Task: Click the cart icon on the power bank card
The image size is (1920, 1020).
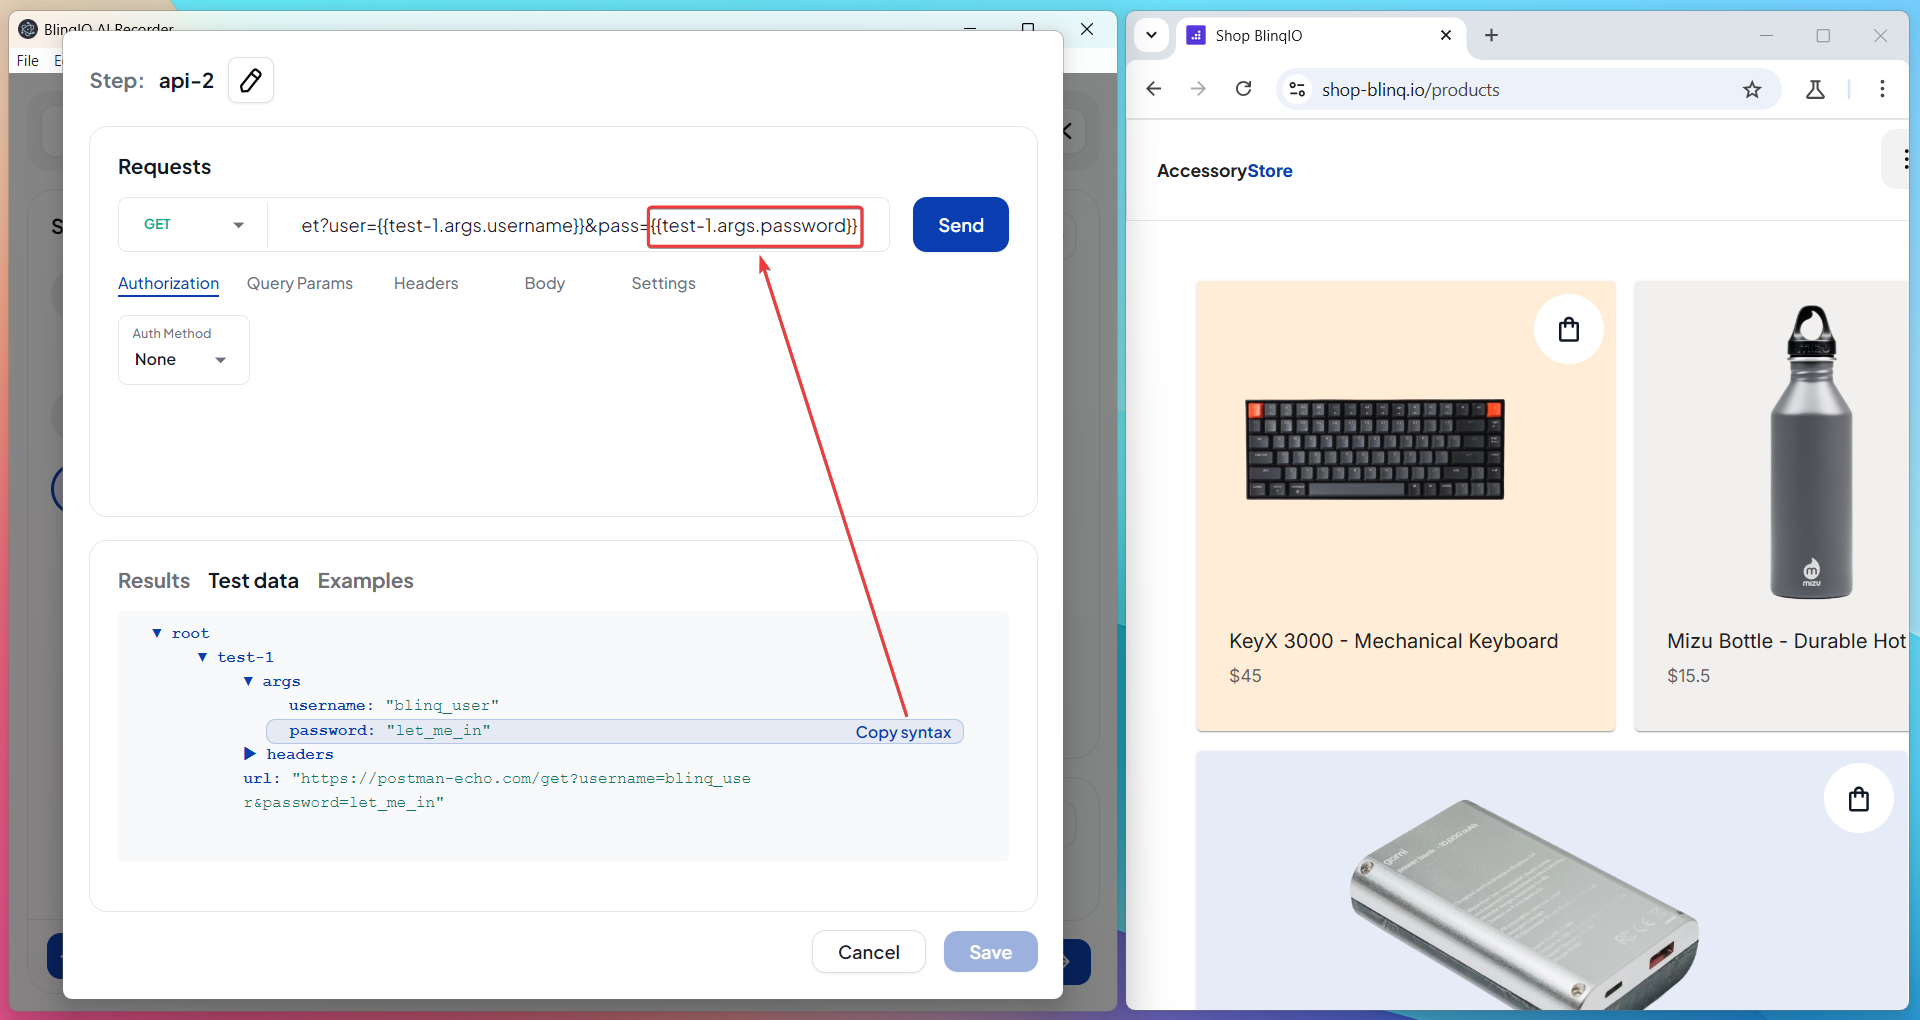Action: pos(1859,798)
